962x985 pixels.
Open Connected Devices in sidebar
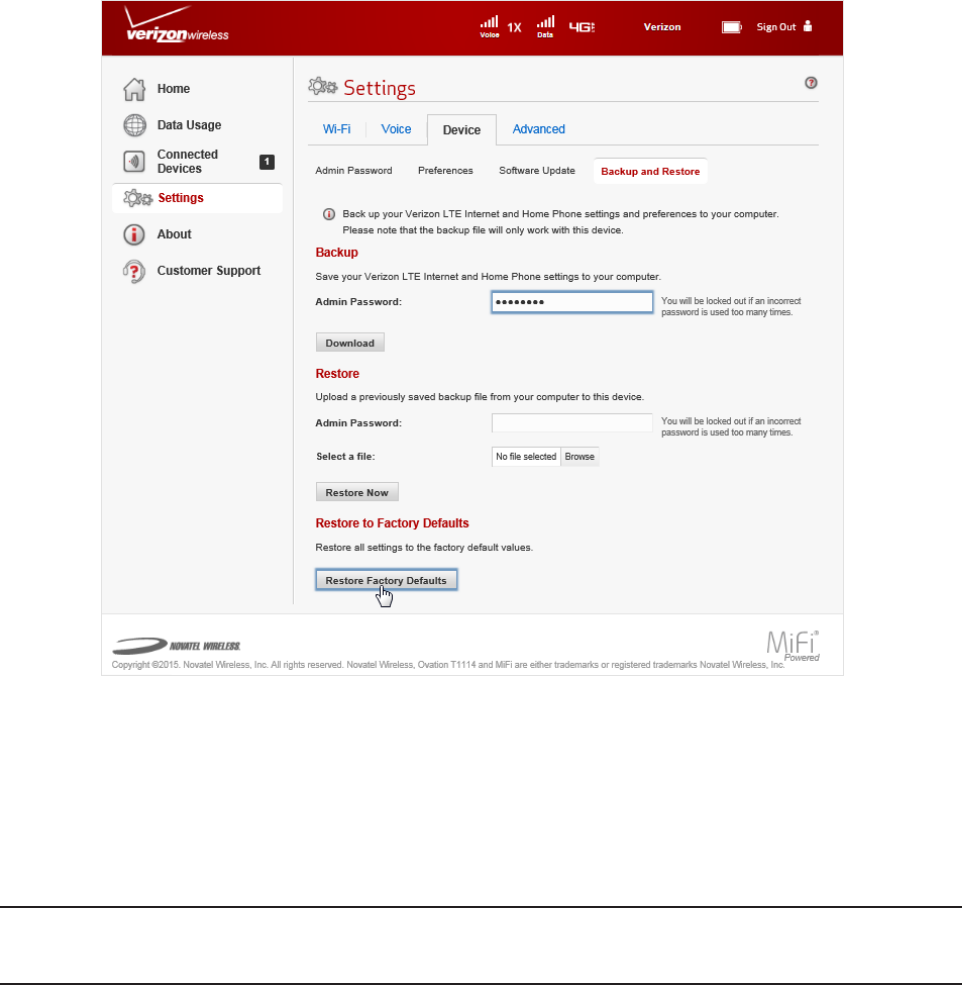[187, 161]
